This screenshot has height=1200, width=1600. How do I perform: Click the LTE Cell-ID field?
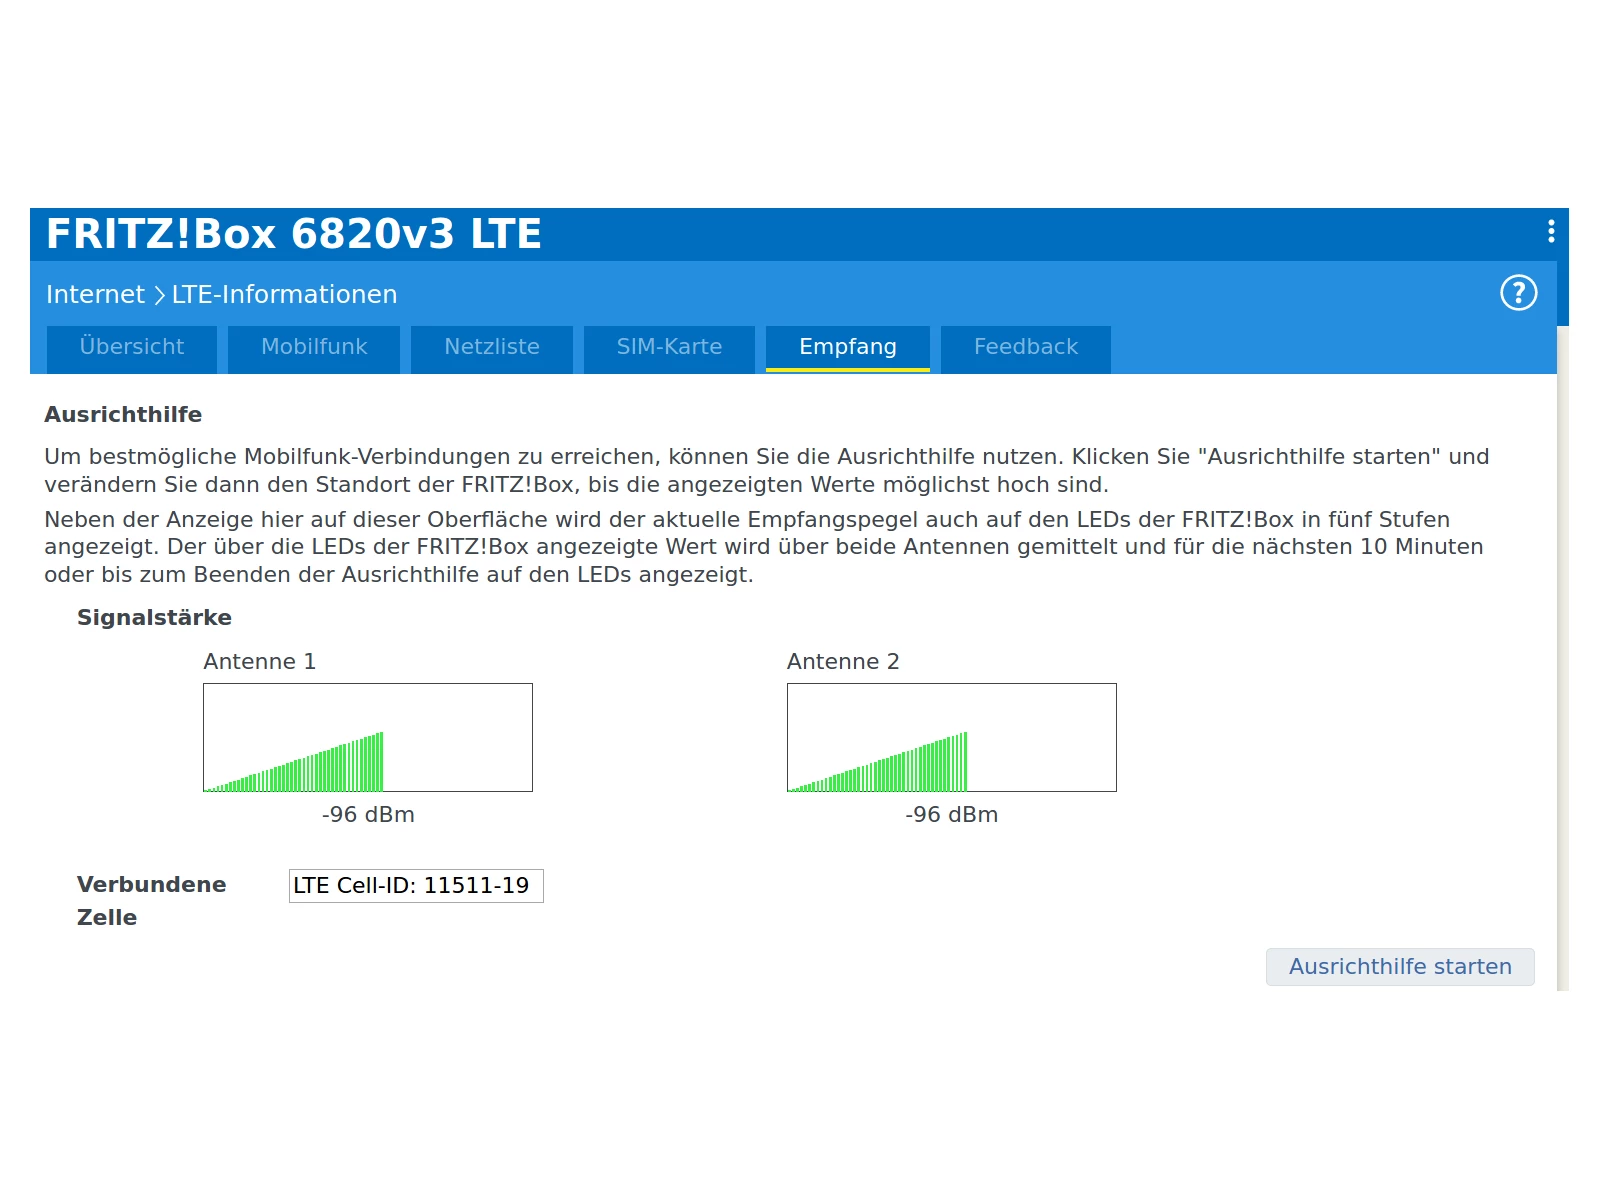416,886
